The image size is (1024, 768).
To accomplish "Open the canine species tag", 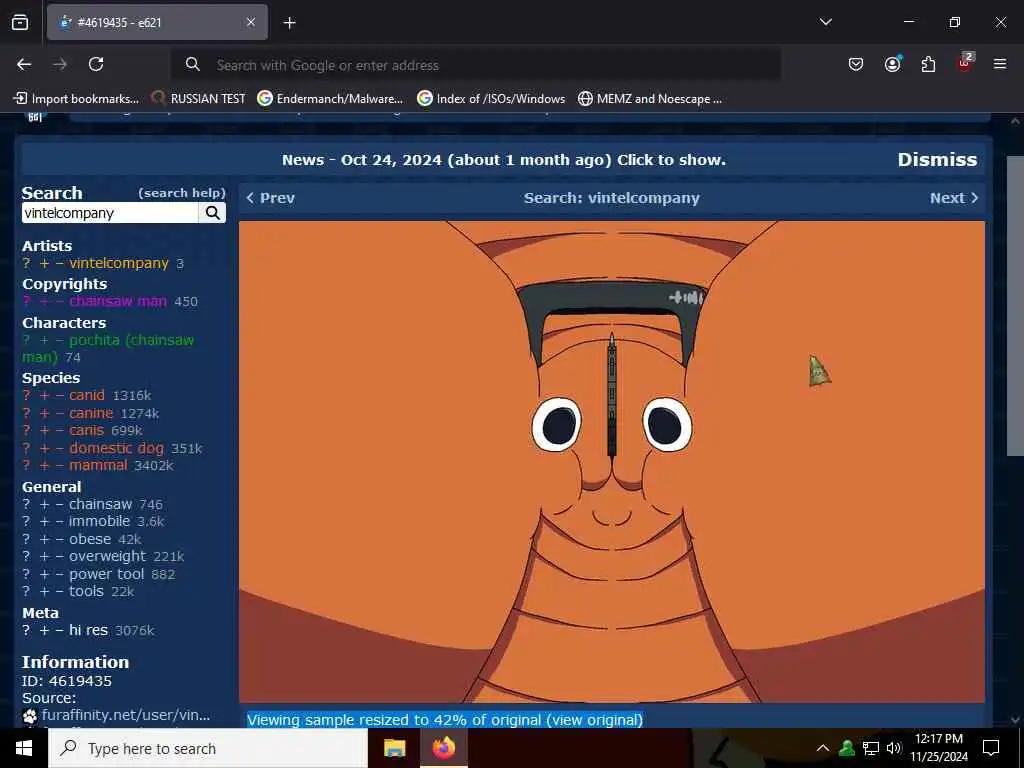I will pos(91,413).
